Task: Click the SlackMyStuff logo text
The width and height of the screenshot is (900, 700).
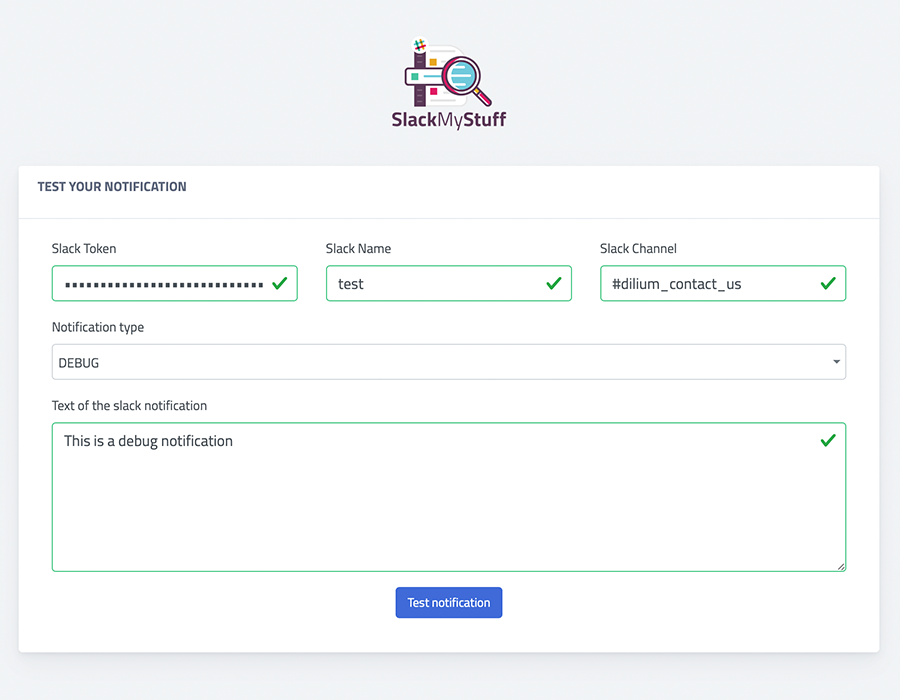Action: [449, 120]
